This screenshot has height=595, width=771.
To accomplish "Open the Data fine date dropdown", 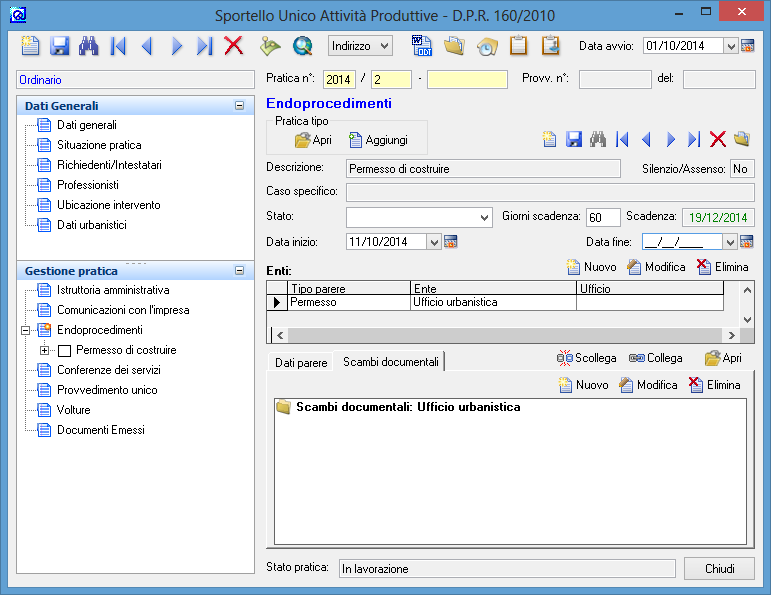I will coord(730,241).
